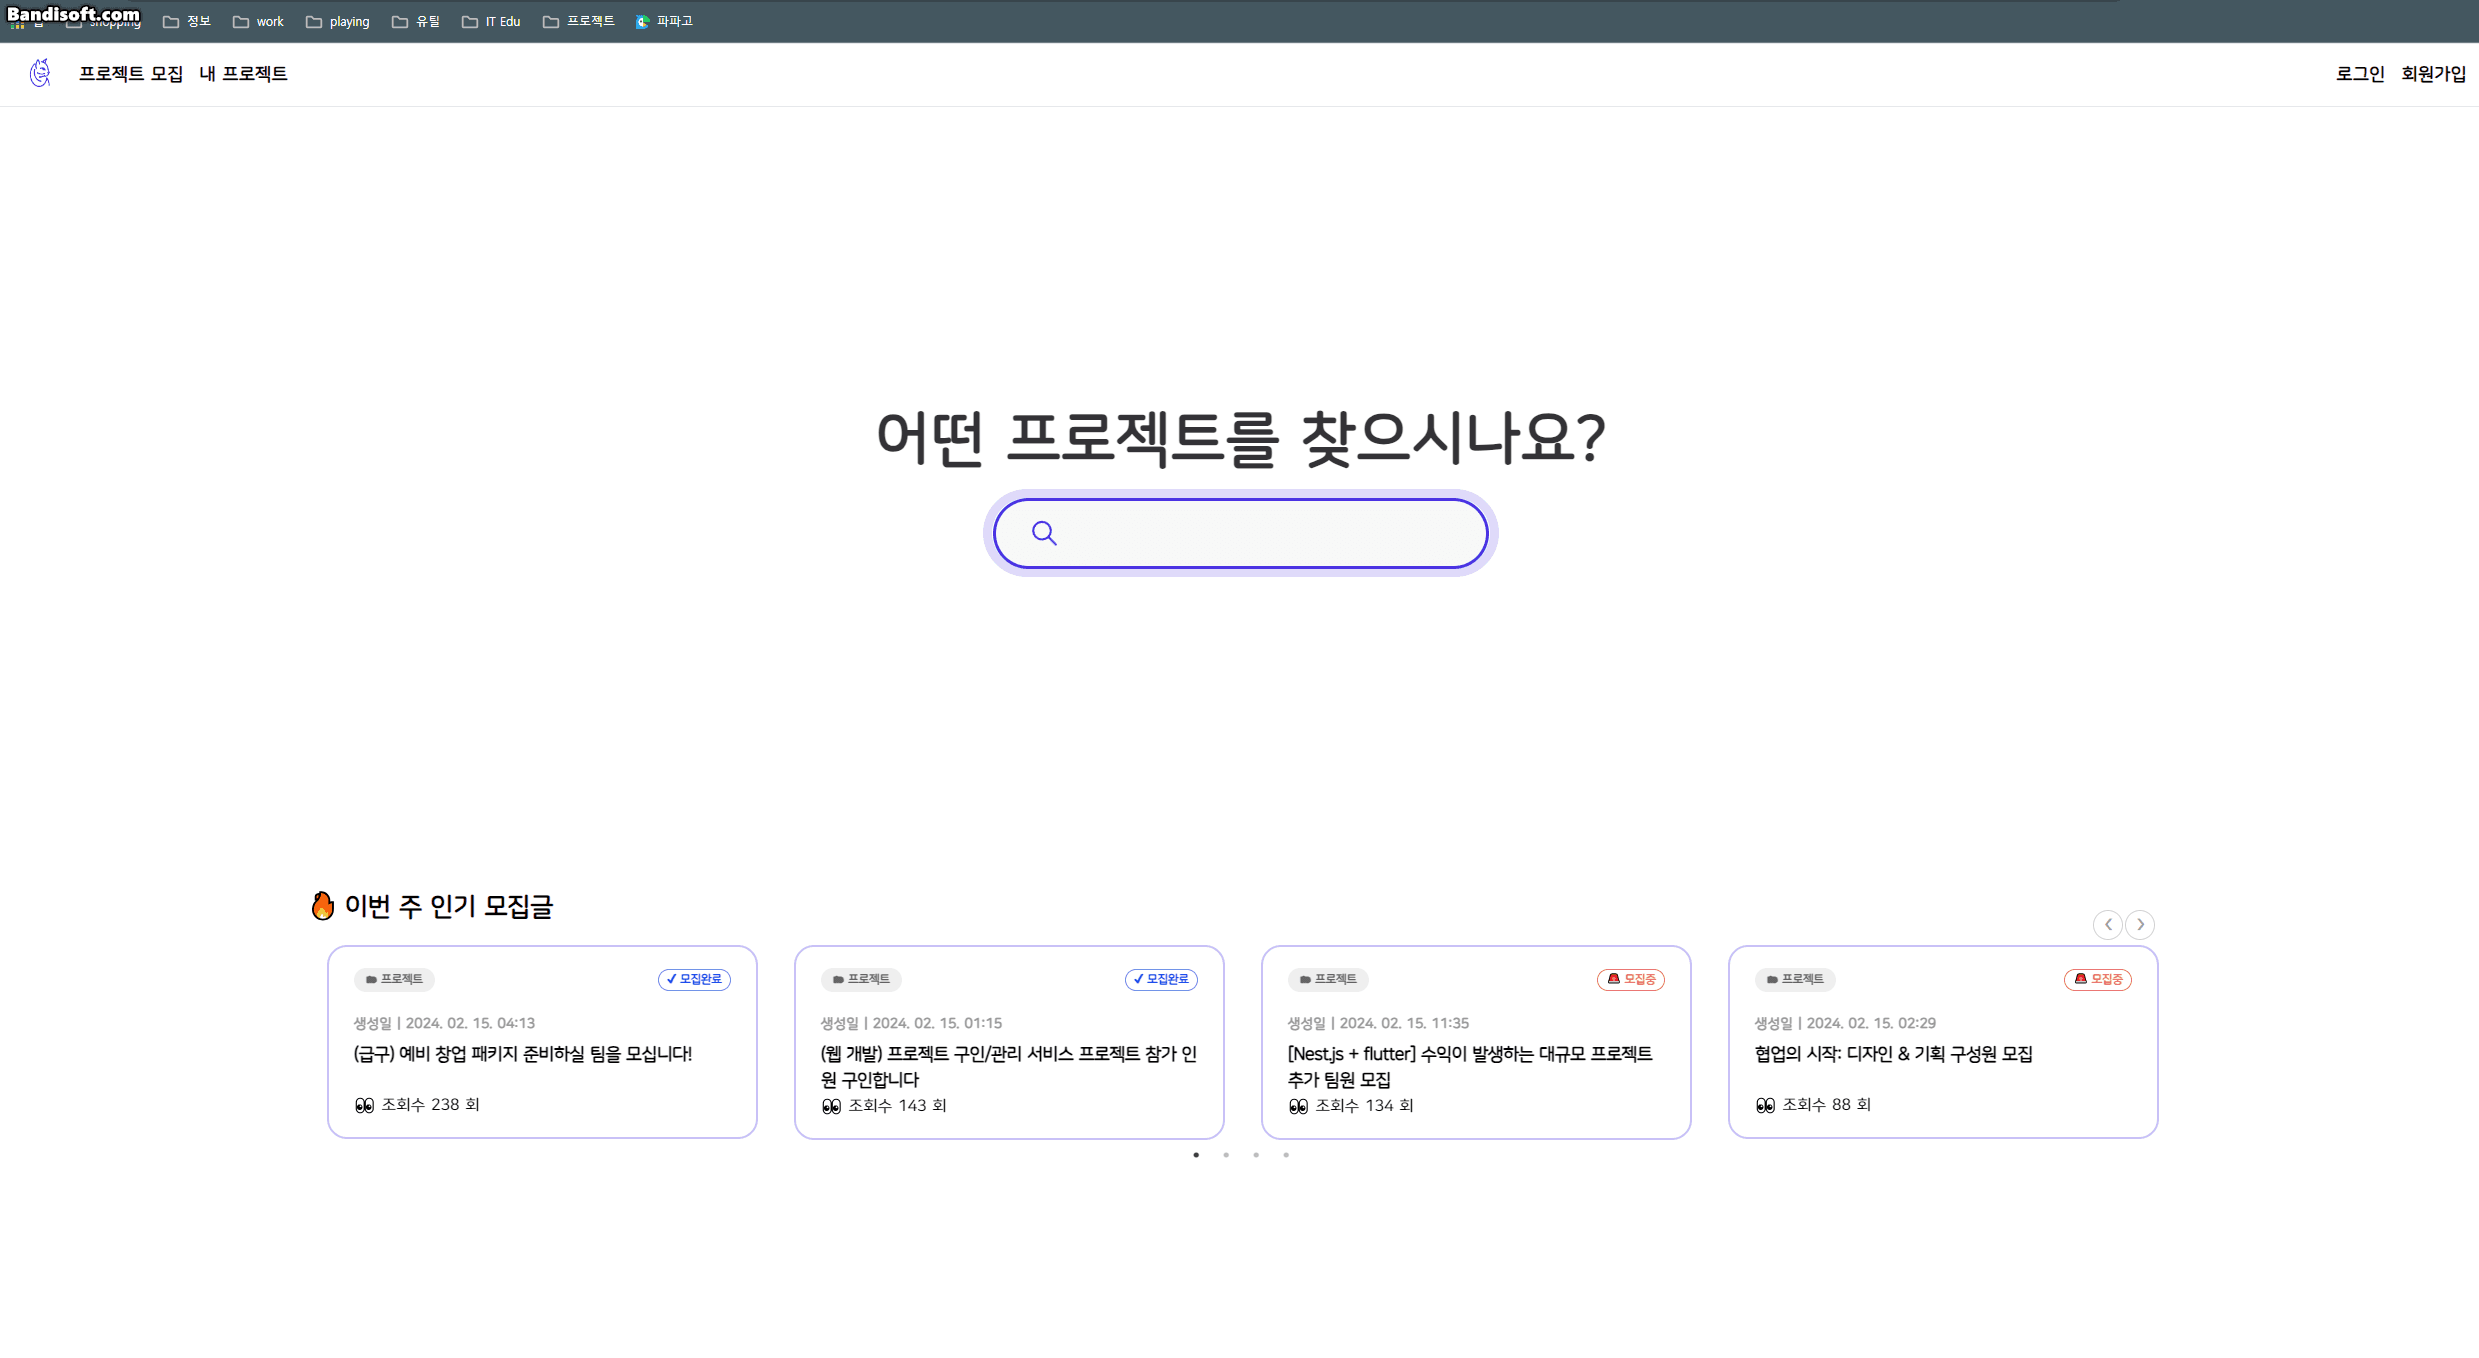Open the 유틸 bookmarks folder
Viewport: 2479px width, 1358px height.
pos(417,21)
